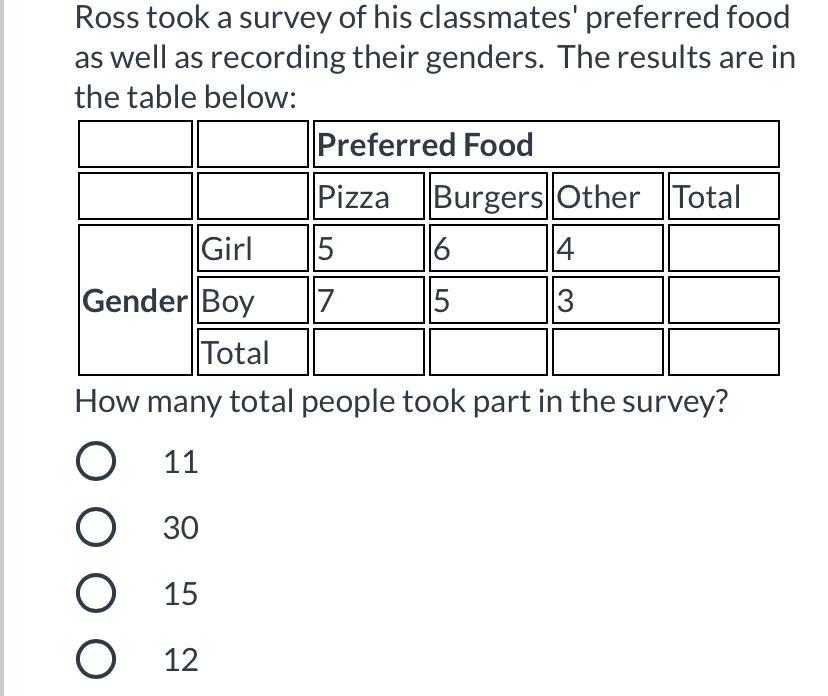
Task: Select the Boy row label cell
Action: (252, 300)
